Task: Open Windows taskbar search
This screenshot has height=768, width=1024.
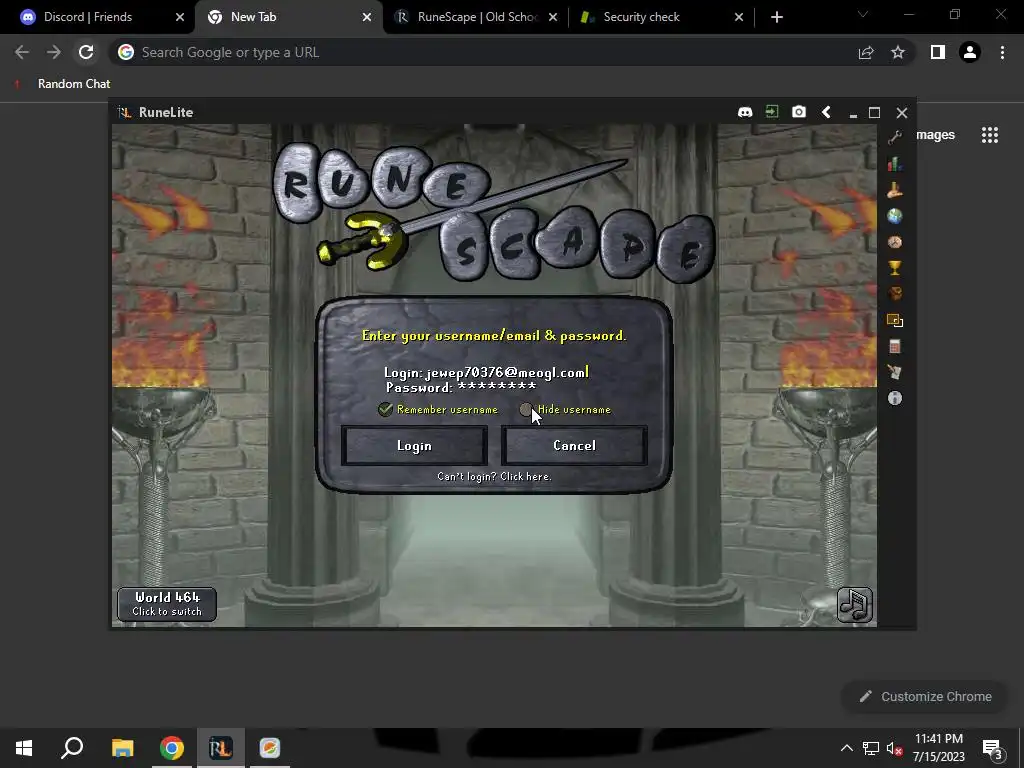Action: [x=72, y=748]
